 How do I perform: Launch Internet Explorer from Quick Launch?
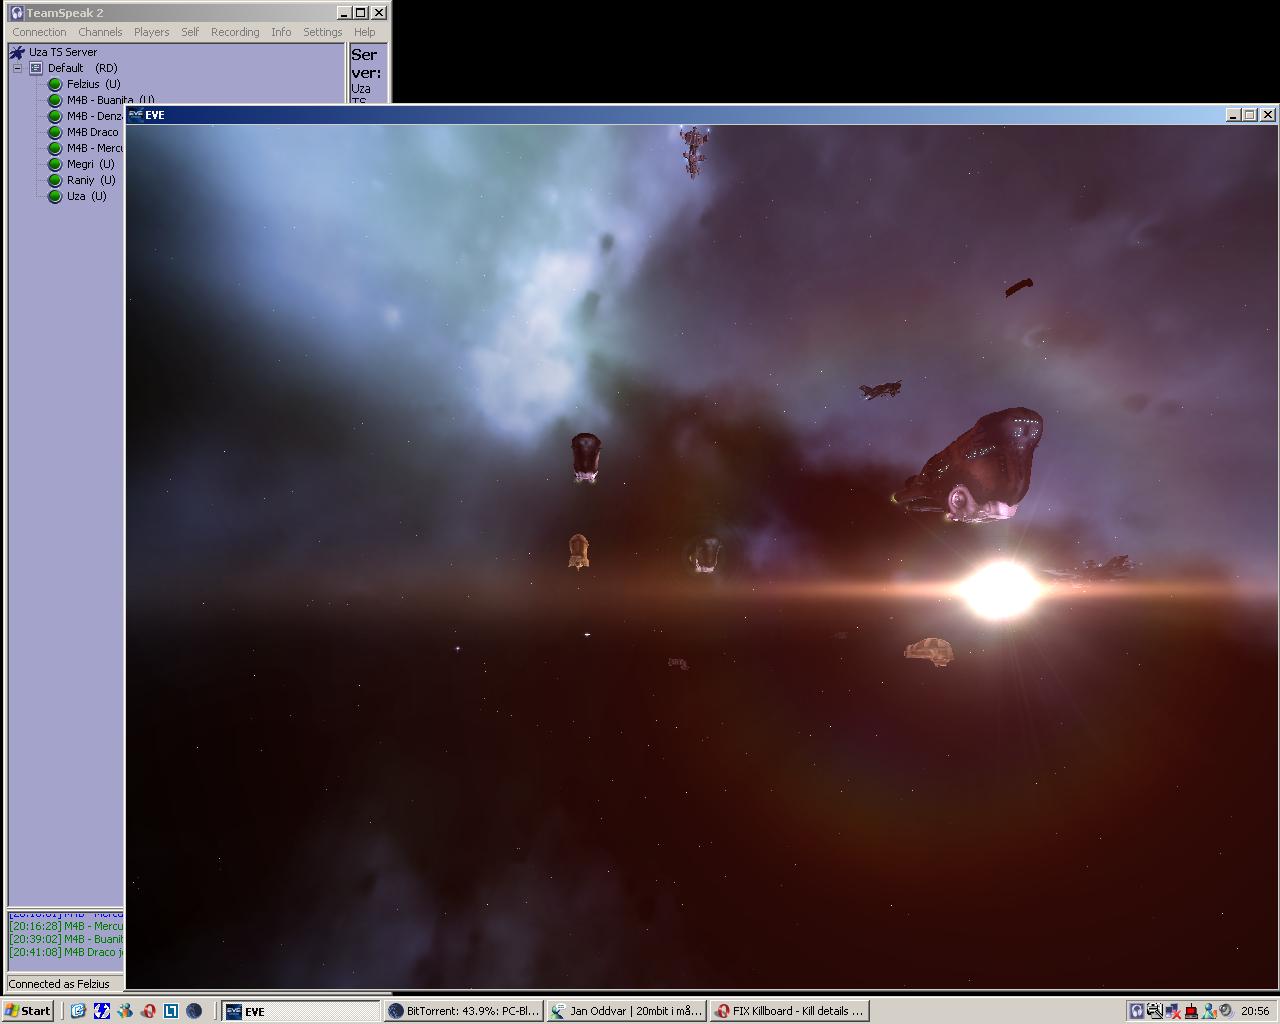[78, 1011]
